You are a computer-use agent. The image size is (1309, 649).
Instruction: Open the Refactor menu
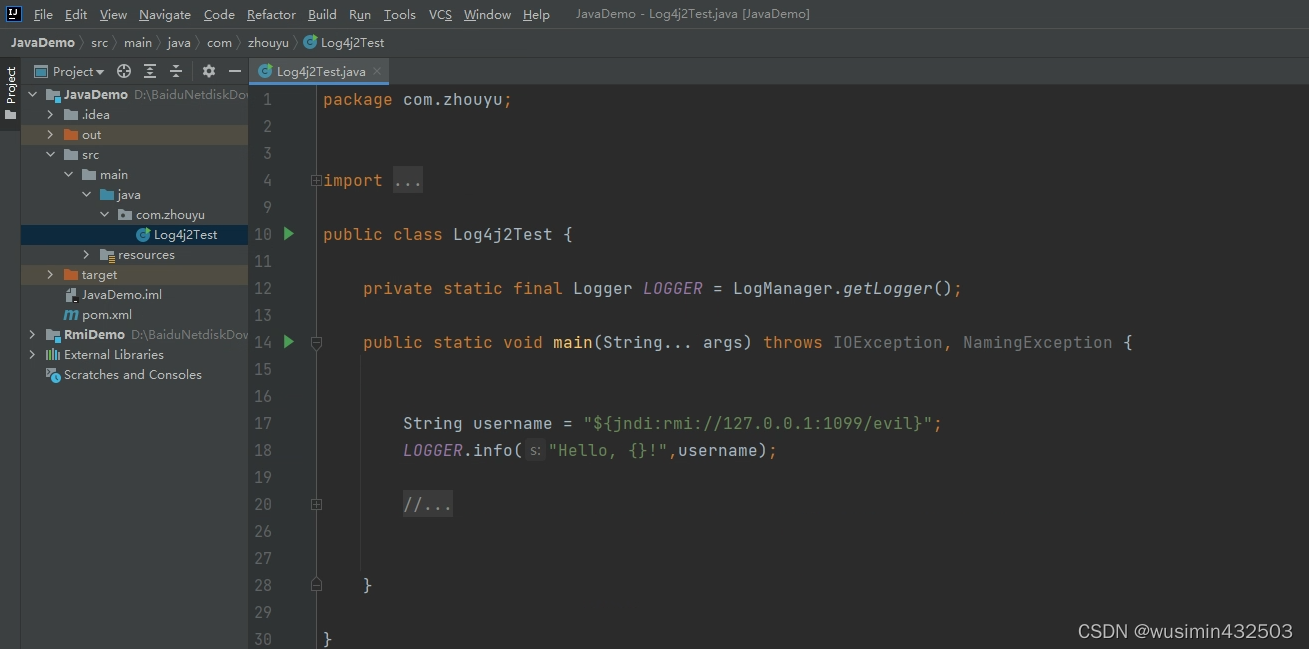(271, 15)
